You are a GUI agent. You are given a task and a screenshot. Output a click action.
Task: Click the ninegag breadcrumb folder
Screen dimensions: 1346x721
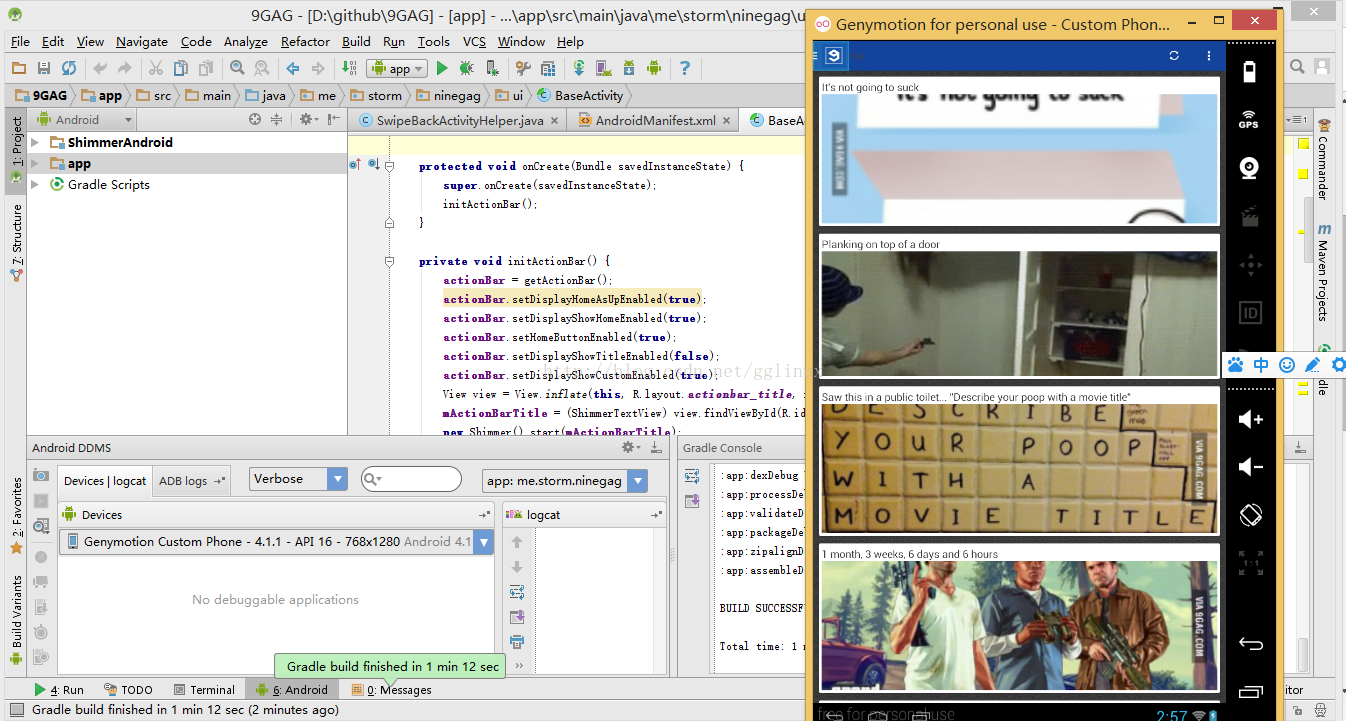click(447, 96)
